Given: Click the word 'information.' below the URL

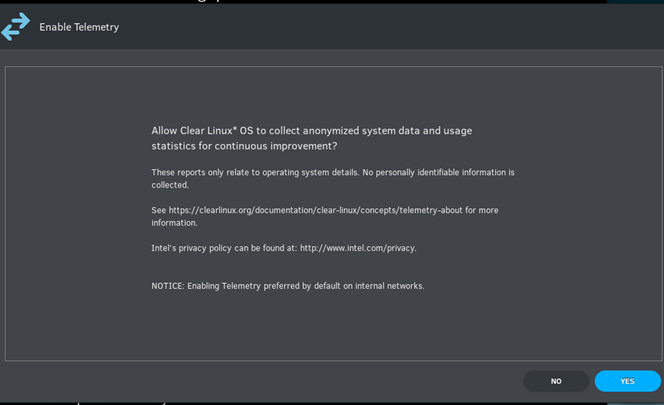Looking at the screenshot, I should (174, 222).
